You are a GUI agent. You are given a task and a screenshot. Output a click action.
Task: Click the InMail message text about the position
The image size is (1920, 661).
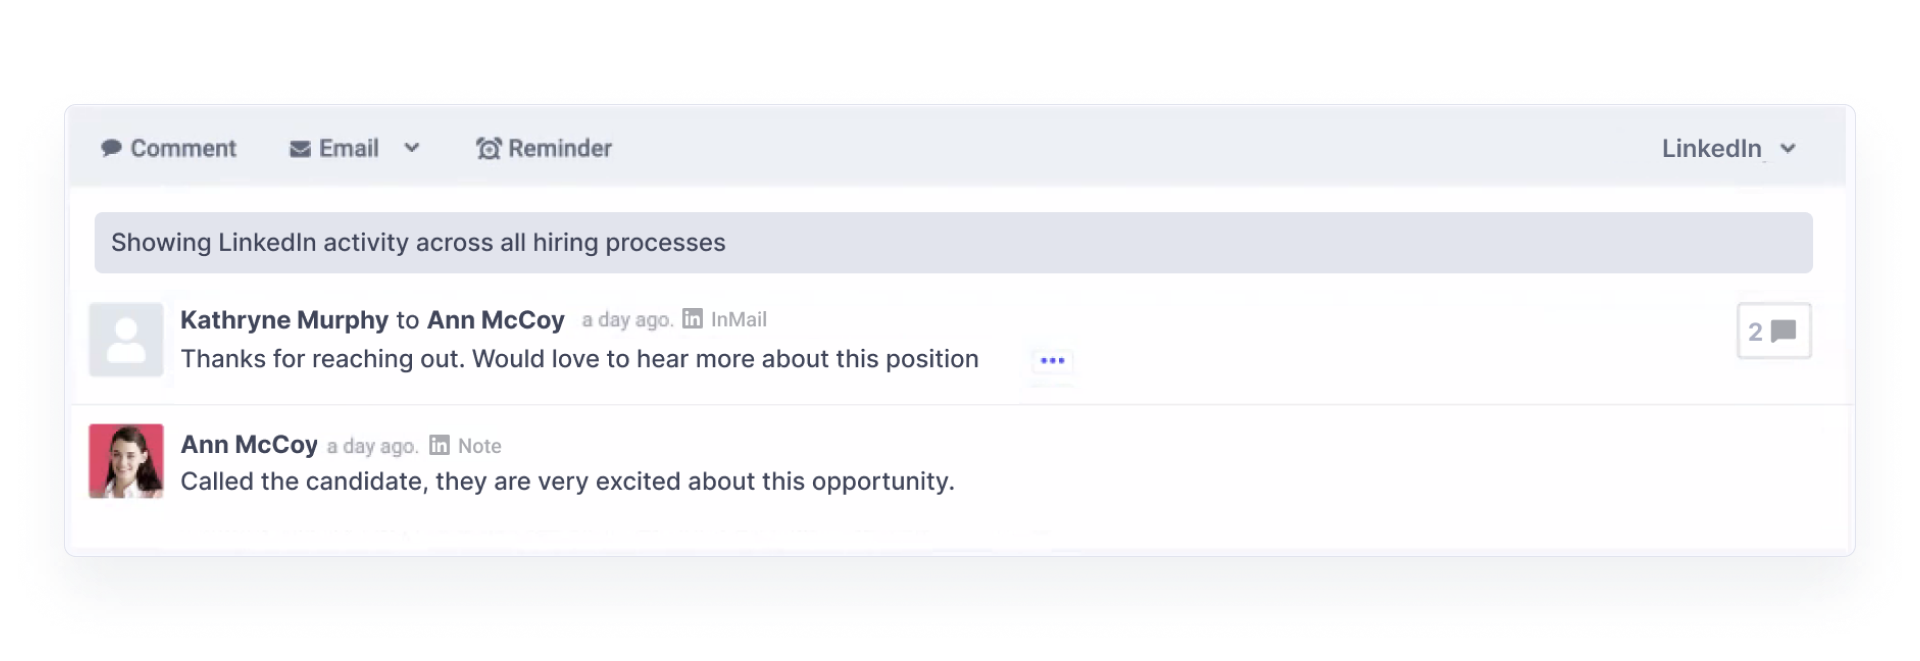click(579, 359)
